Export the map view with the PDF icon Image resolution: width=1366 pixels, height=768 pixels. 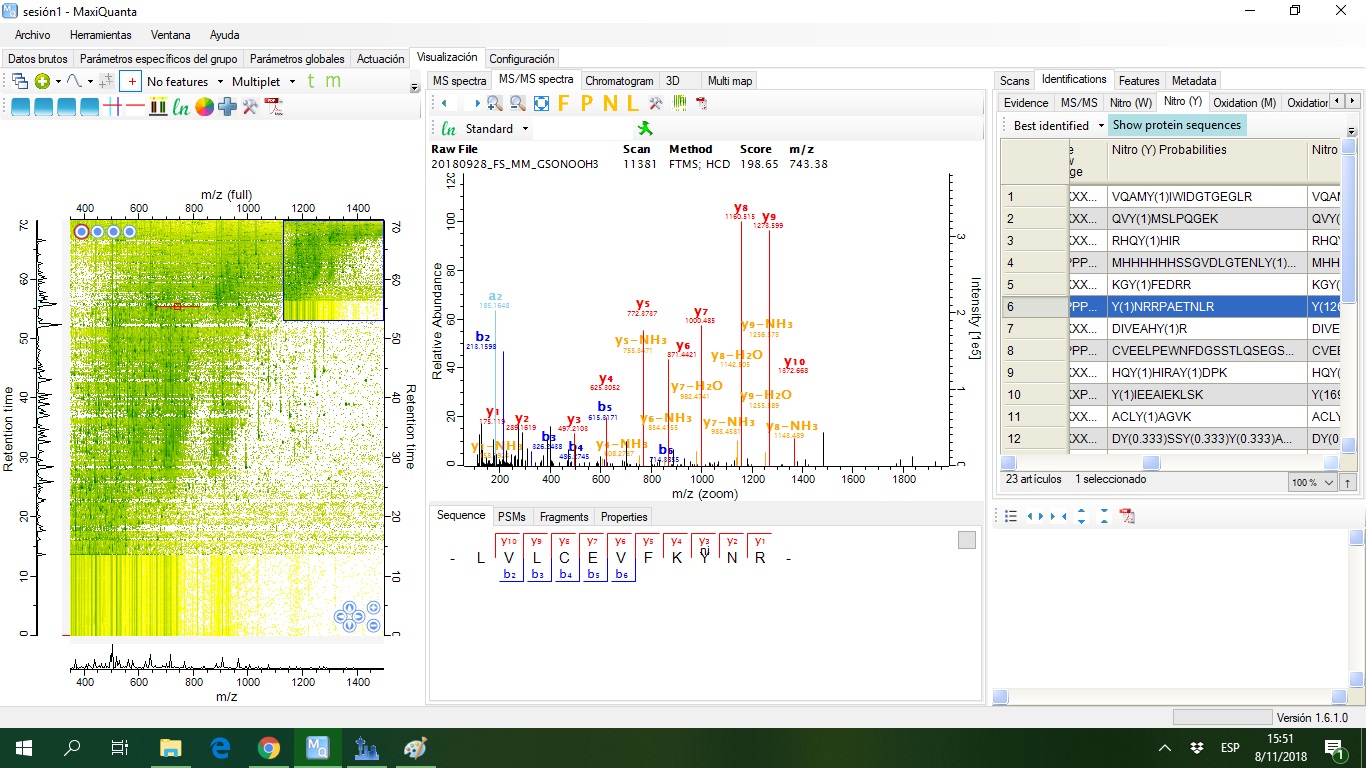click(273, 108)
